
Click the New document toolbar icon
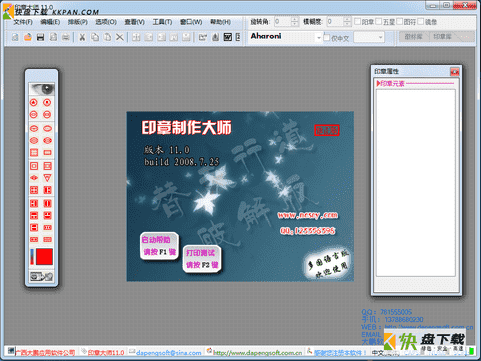click(15, 37)
